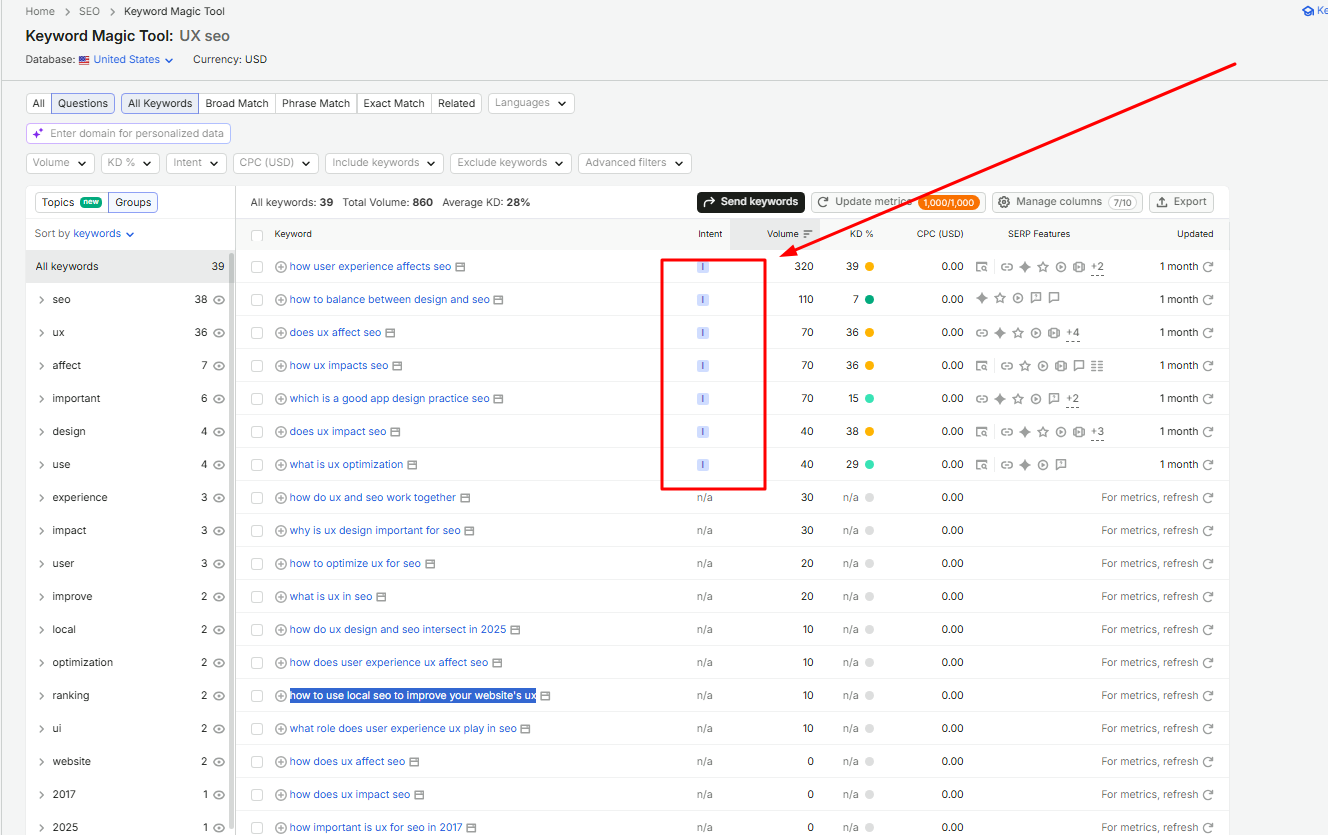Toggle the eye visibility icon for the 'seo' group

[x=219, y=300]
